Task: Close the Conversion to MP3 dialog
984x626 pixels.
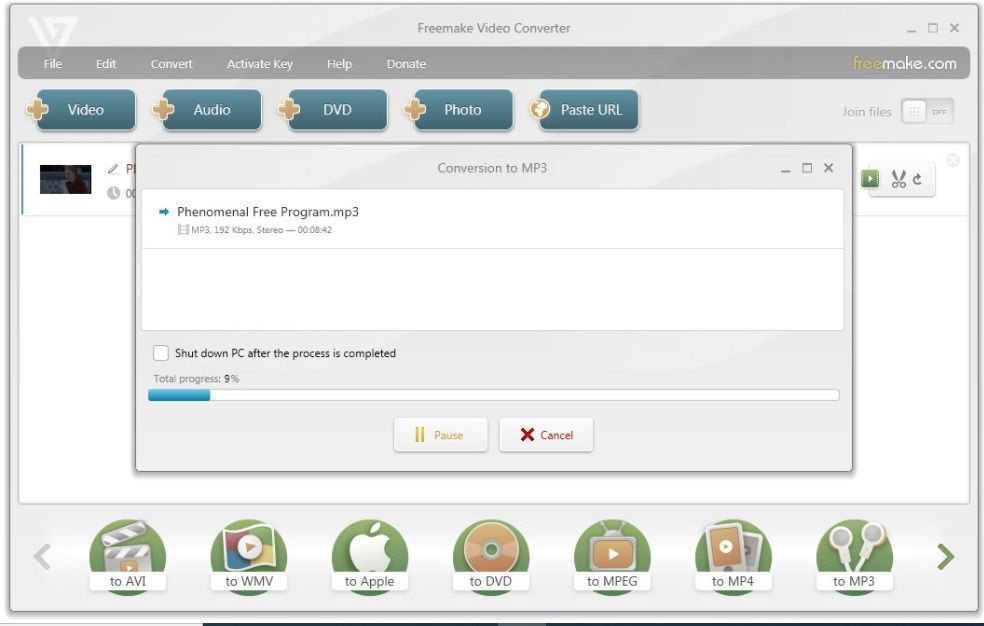Action: 828,168
